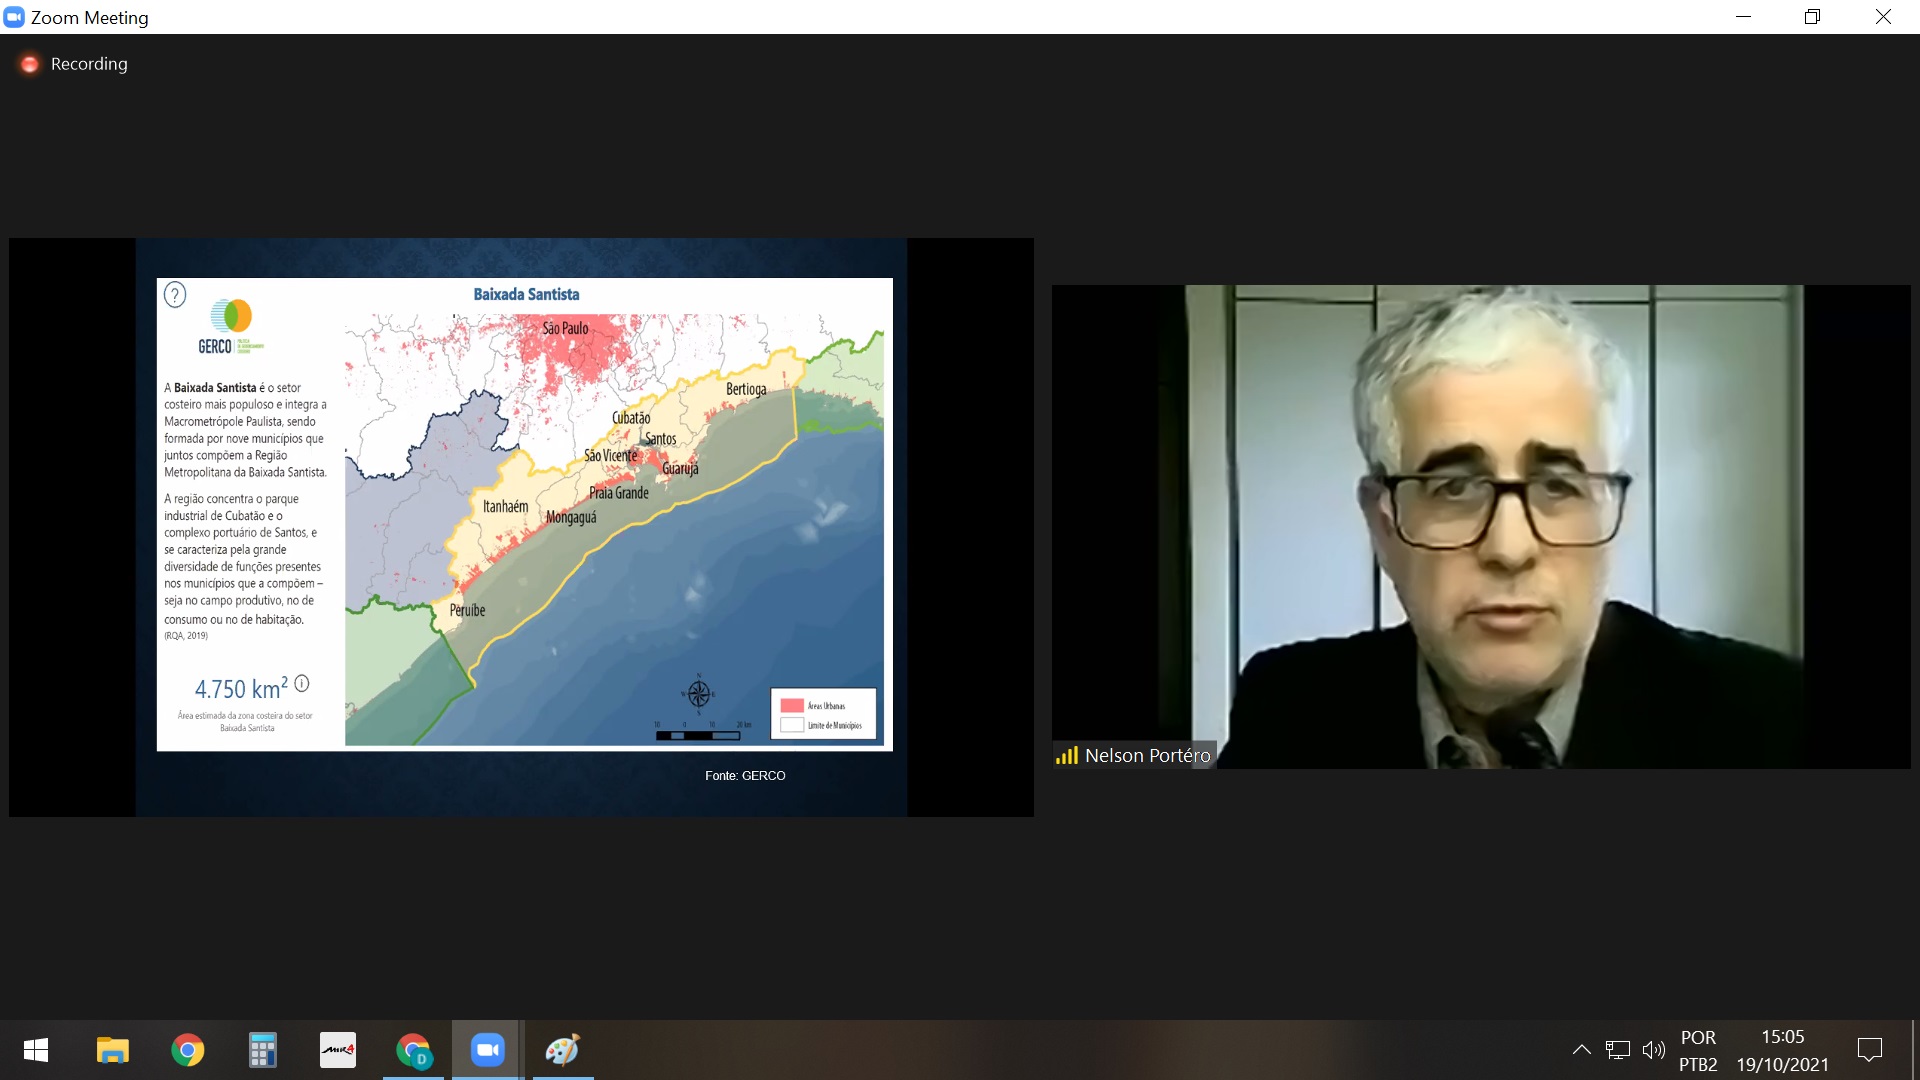Click the Zoom Meeting title bar icon
The width and height of the screenshot is (1920, 1080).
(14, 17)
